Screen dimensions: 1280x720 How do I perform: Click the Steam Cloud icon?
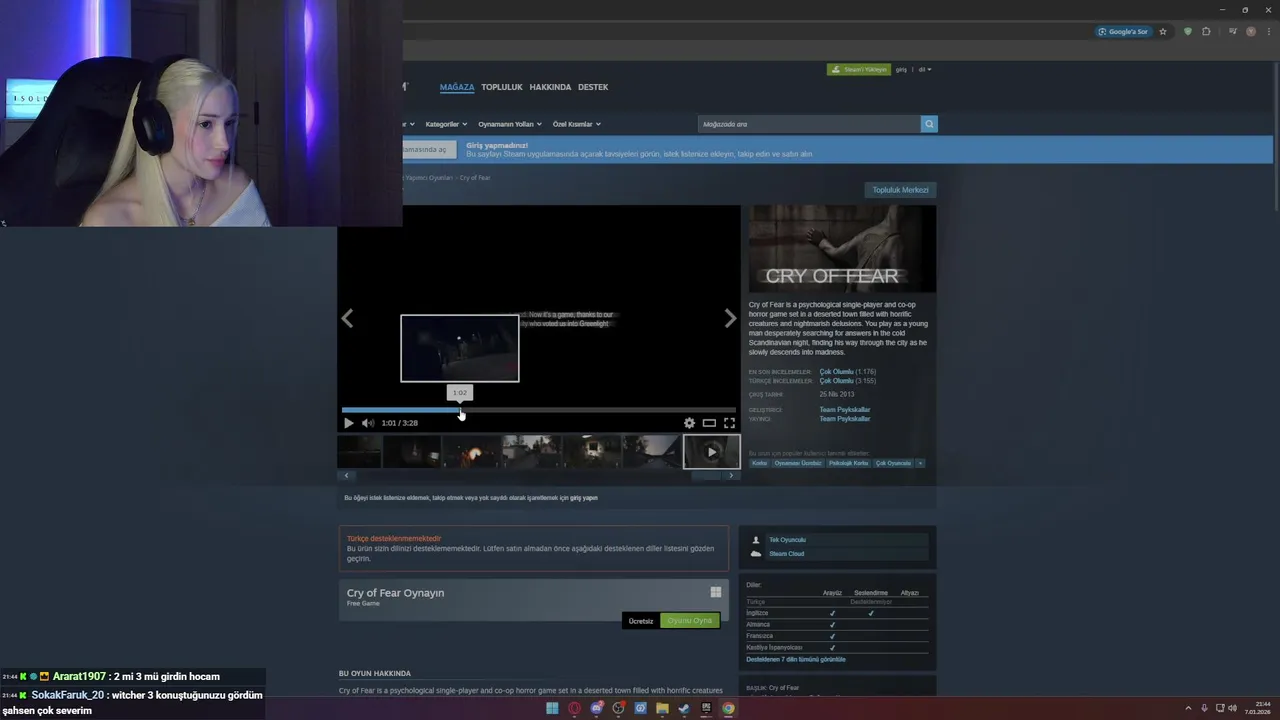pyautogui.click(x=756, y=554)
